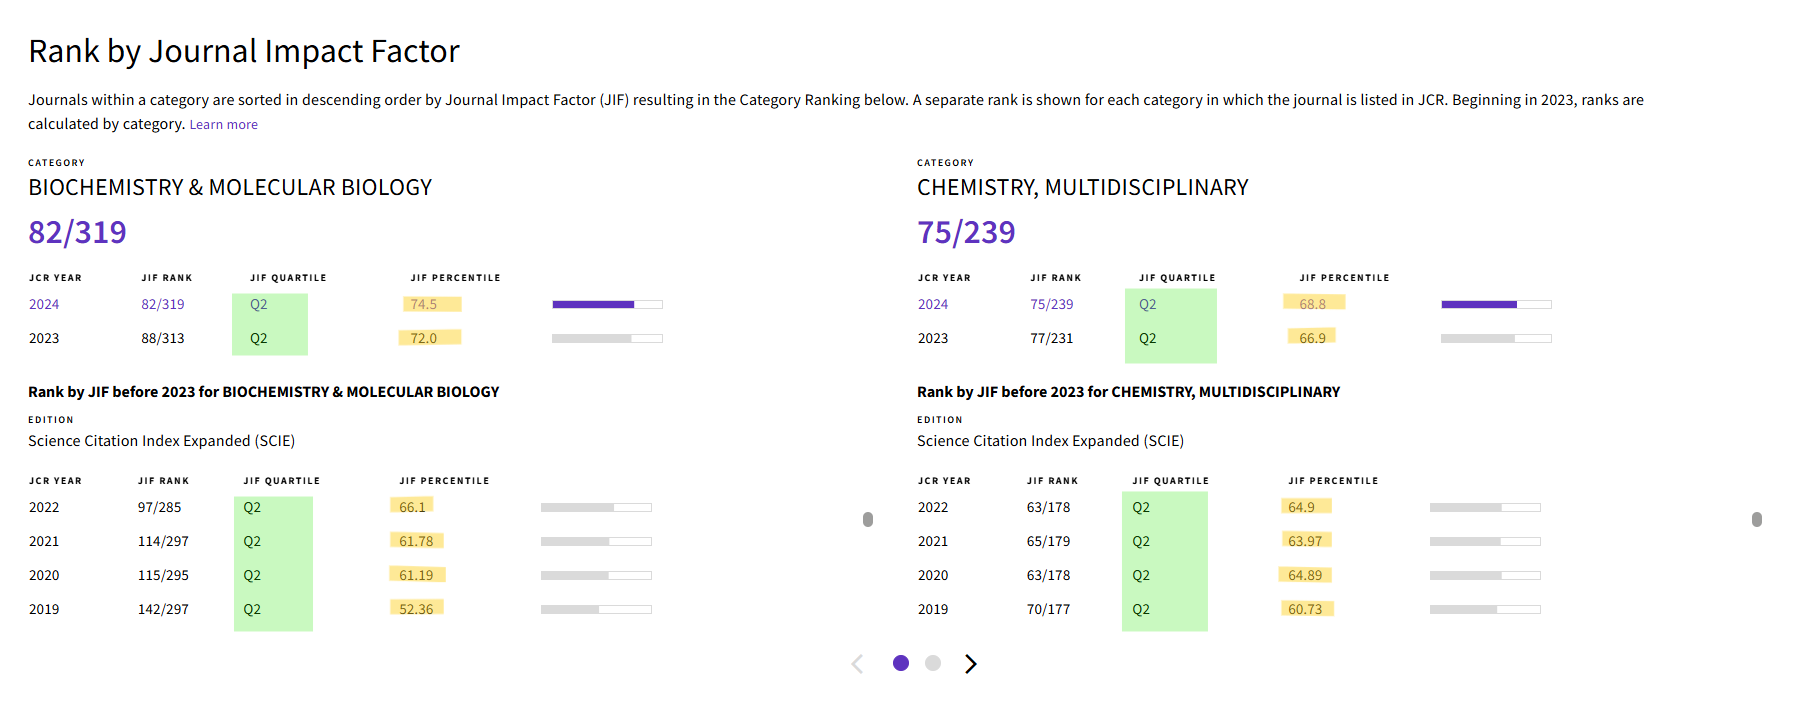Click the 82/319 JIF rank link
The width and height of the screenshot is (1801, 706).
click(x=163, y=305)
